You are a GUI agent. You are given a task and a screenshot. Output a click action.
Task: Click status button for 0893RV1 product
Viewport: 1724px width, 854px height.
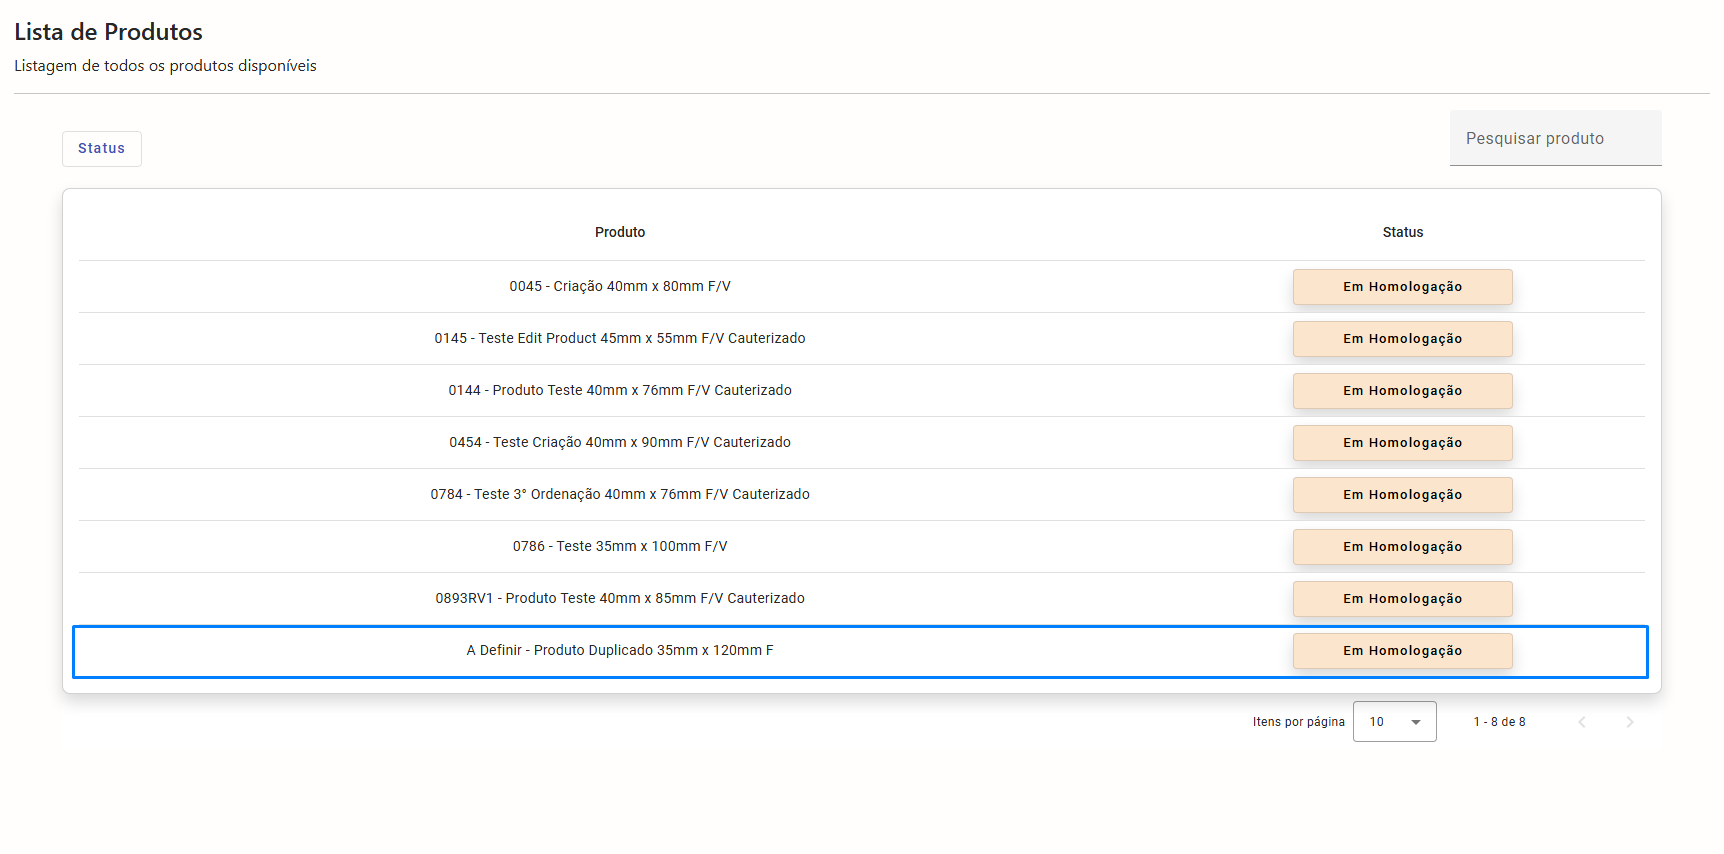(x=1402, y=599)
